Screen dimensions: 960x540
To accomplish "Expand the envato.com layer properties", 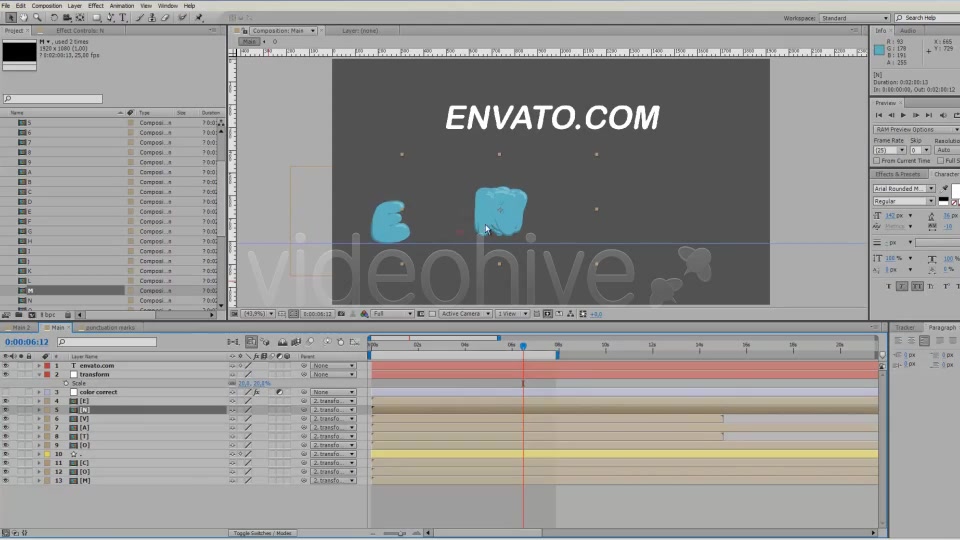I will point(39,366).
